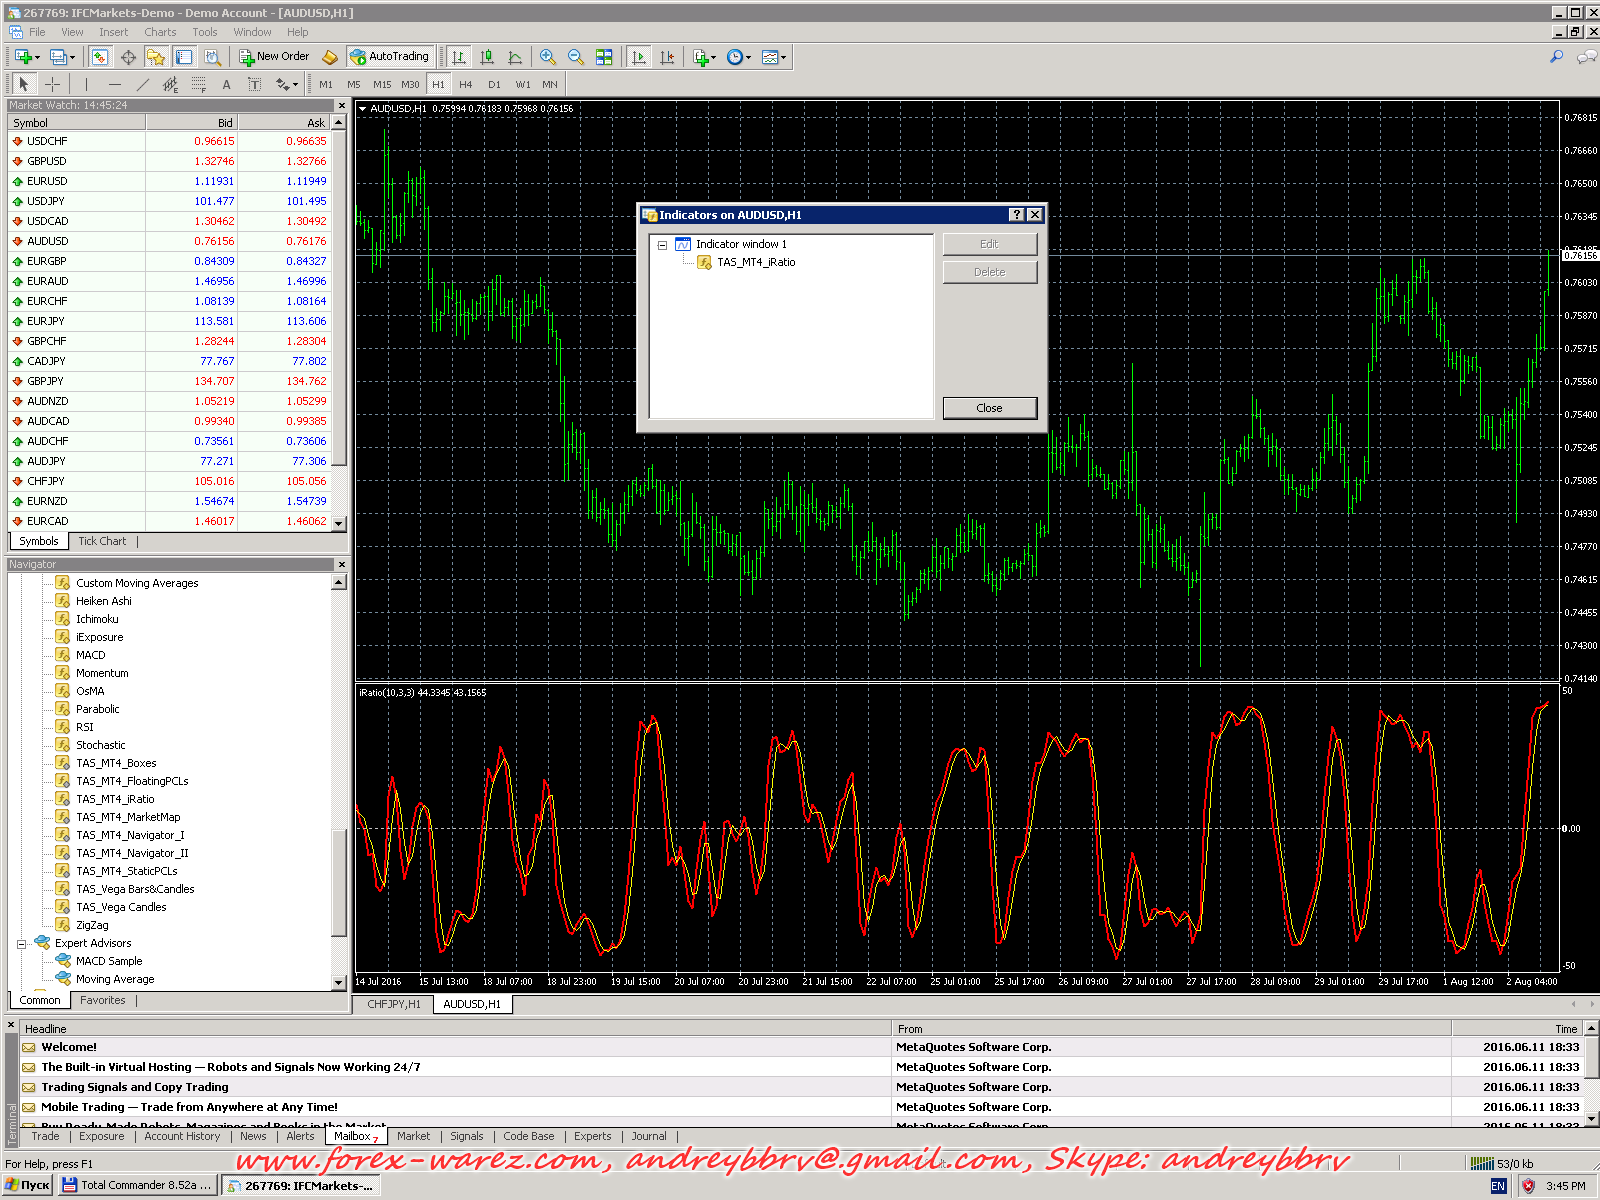Open the Charts menu
Viewport: 1600px width, 1200px height.
tap(160, 32)
